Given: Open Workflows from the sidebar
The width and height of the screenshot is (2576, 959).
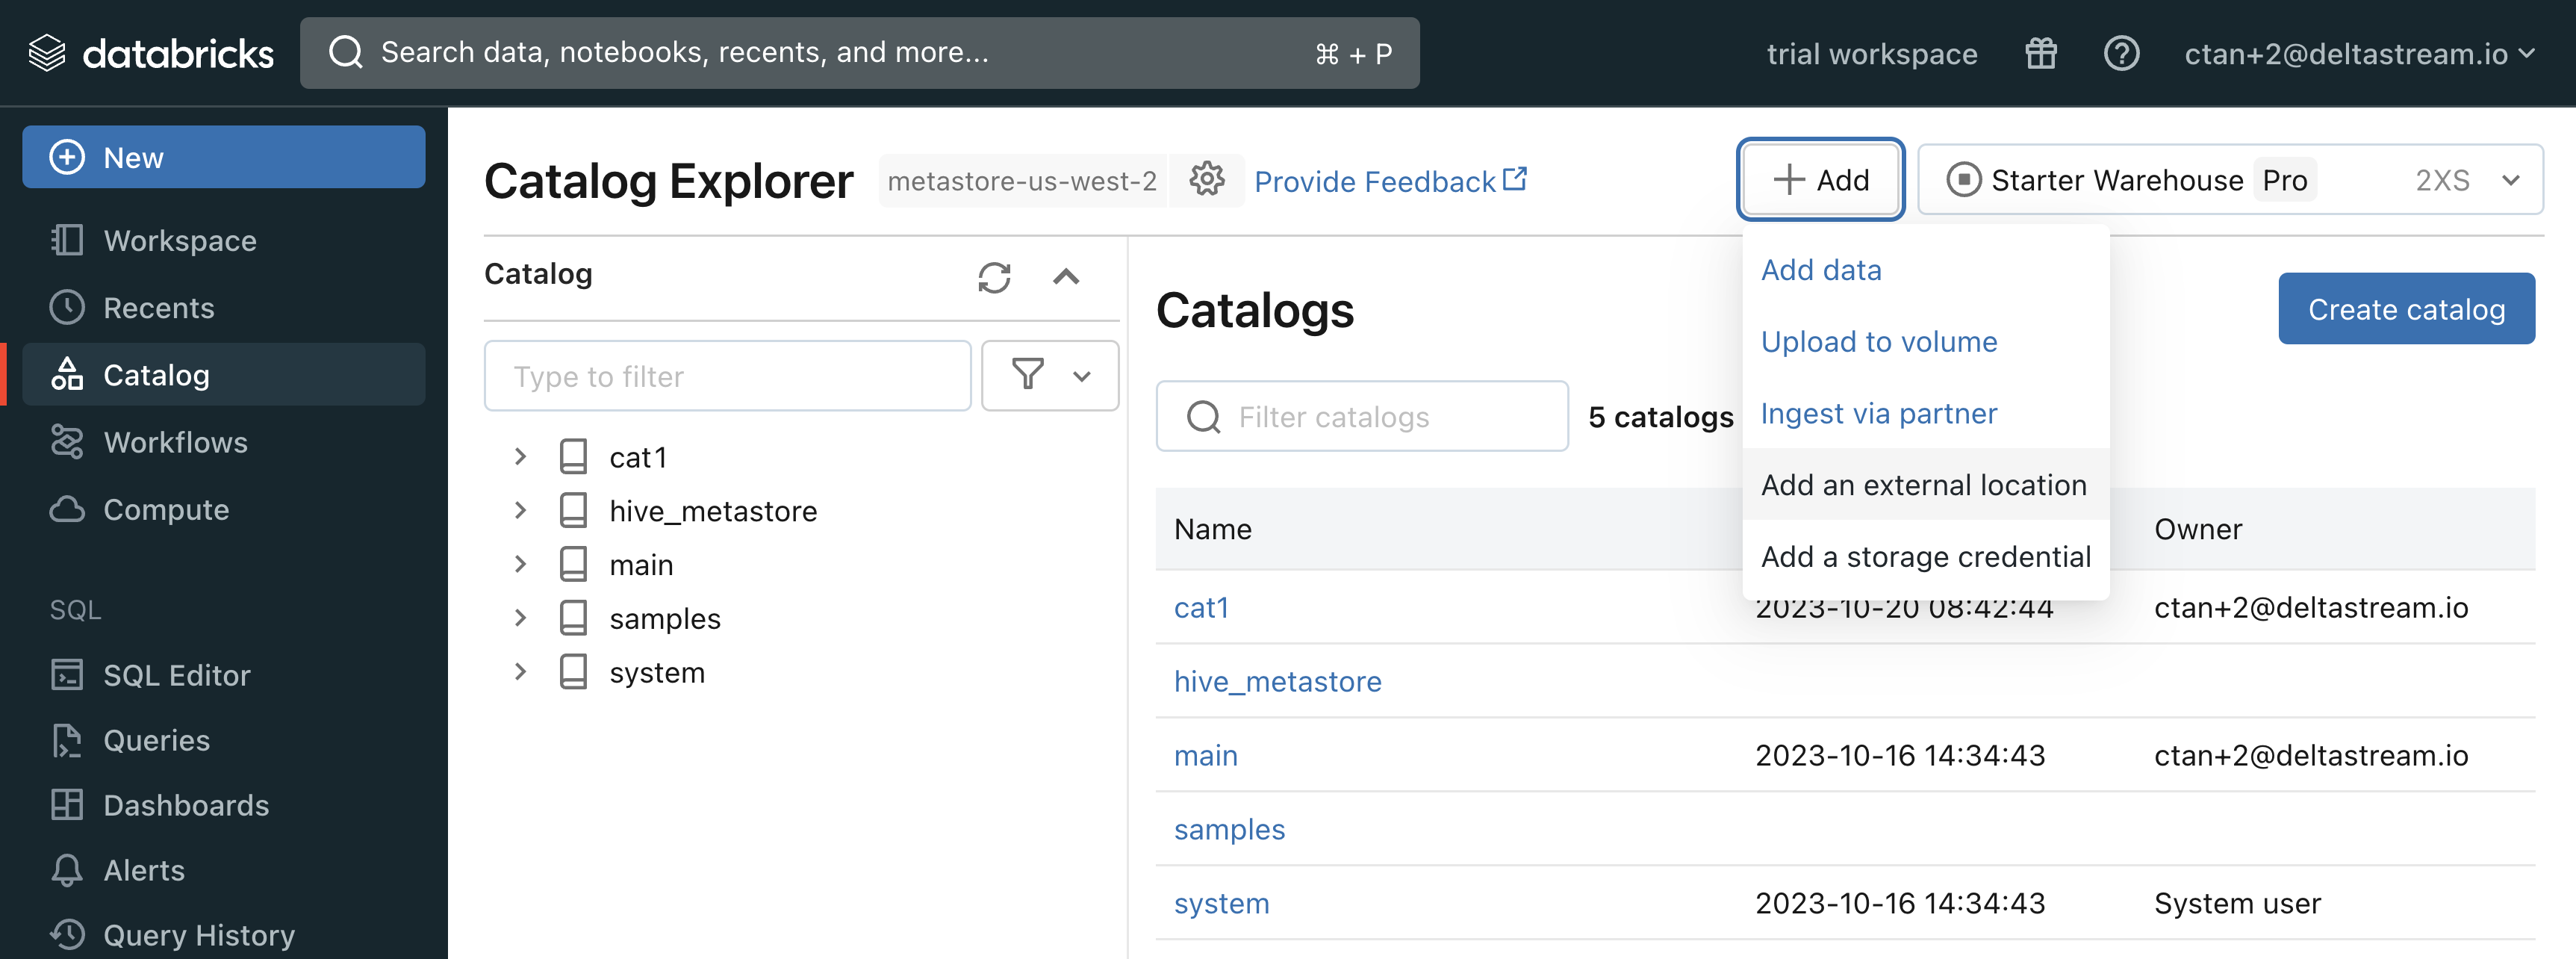Looking at the screenshot, I should click(224, 442).
